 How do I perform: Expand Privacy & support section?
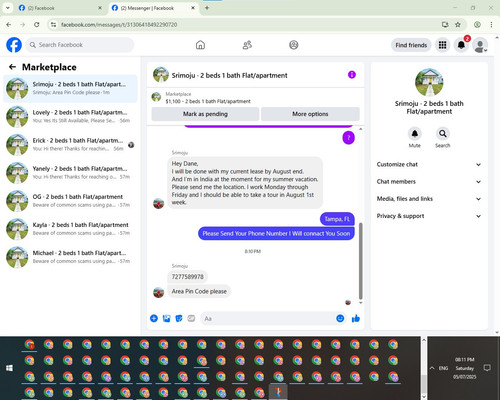point(429,216)
